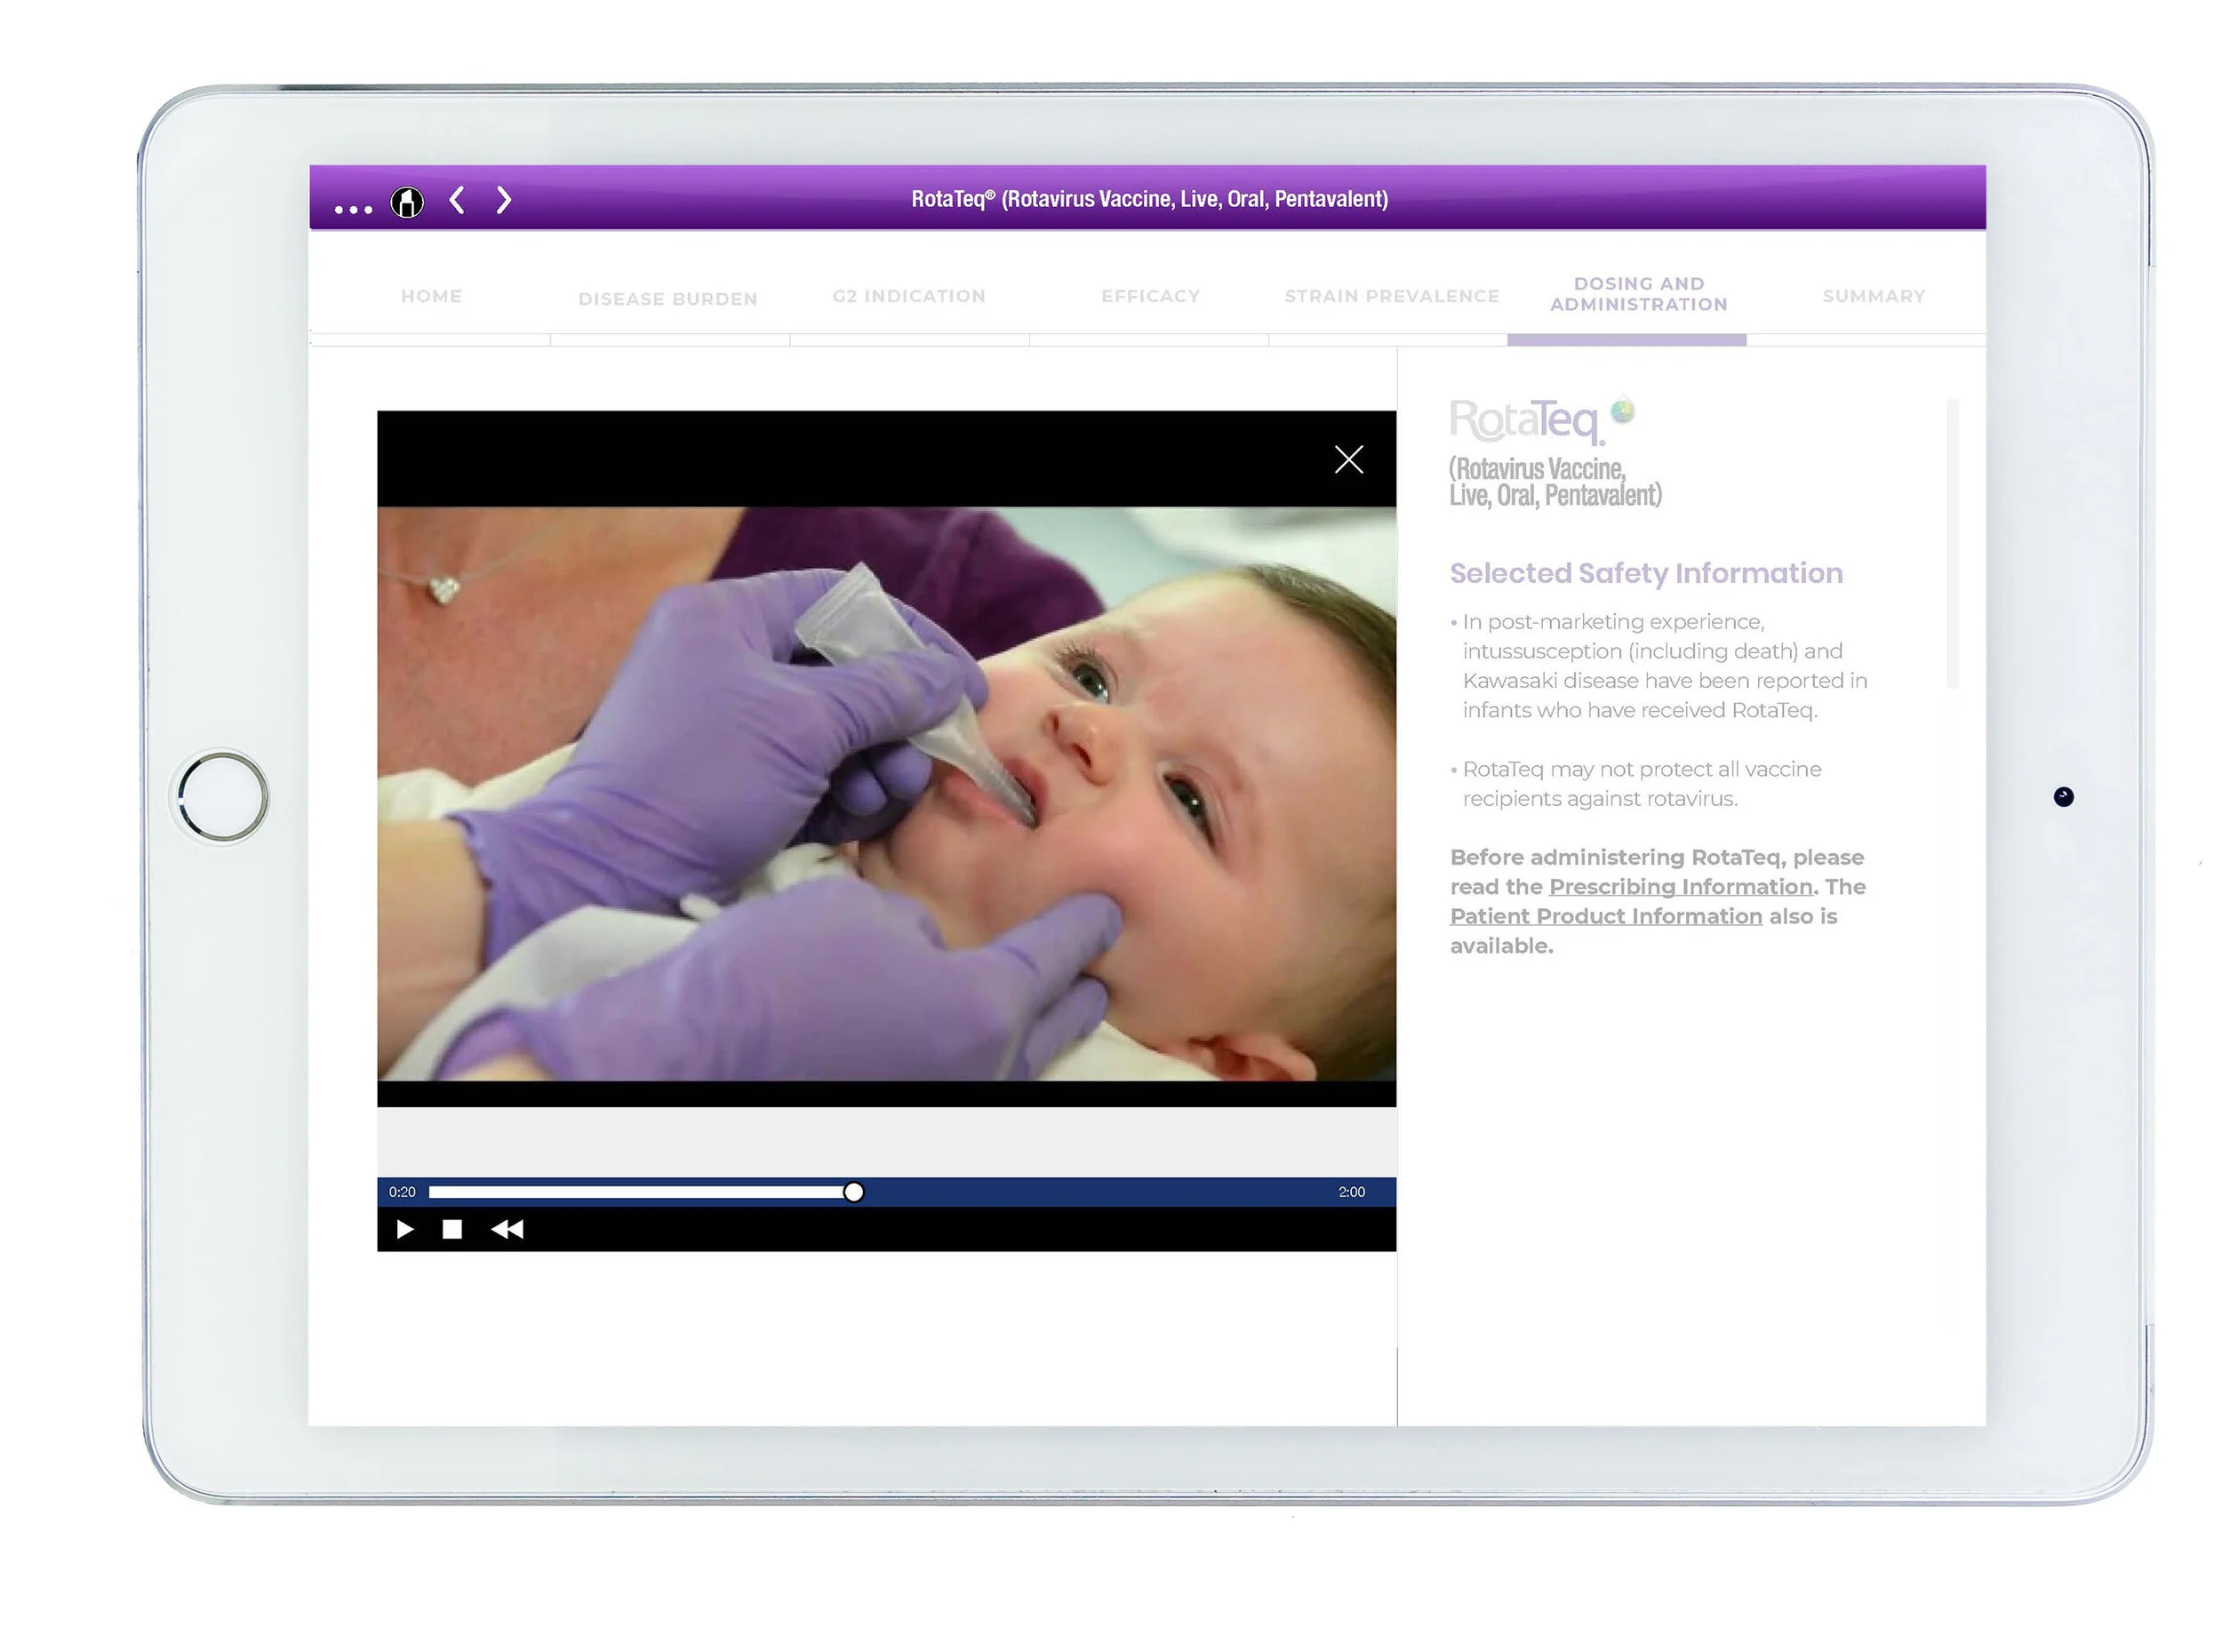The image size is (2222, 1652).
Task: Open the Prescribing Information link
Action: [x=1680, y=886]
